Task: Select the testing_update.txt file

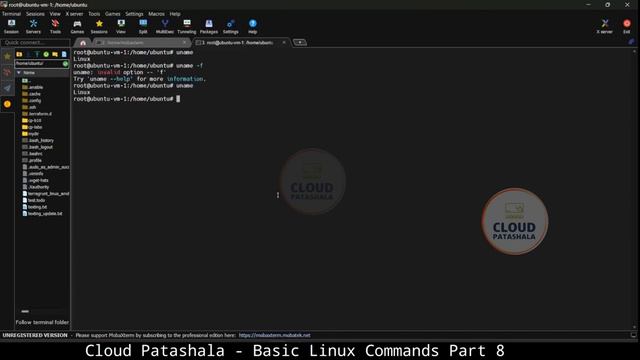Action: point(42,213)
